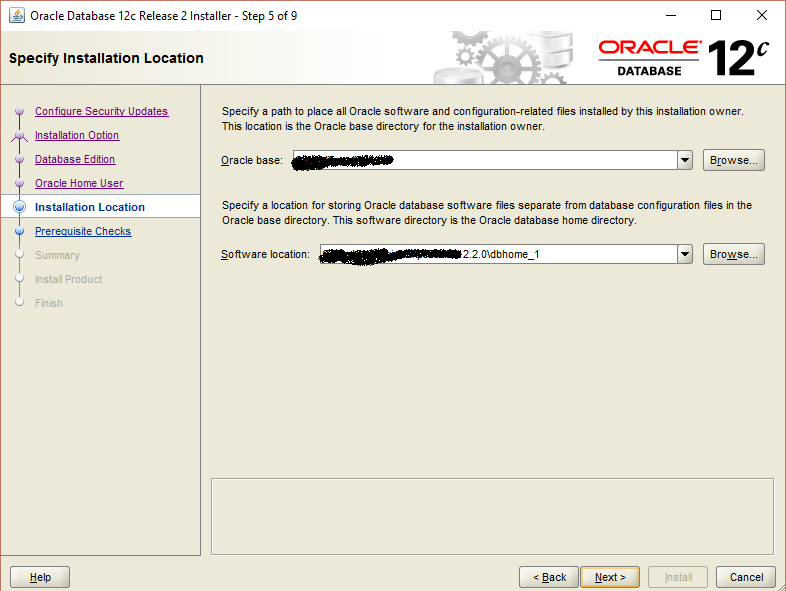
Task: Open the Database Edition step link
Action: pyautogui.click(x=75, y=160)
